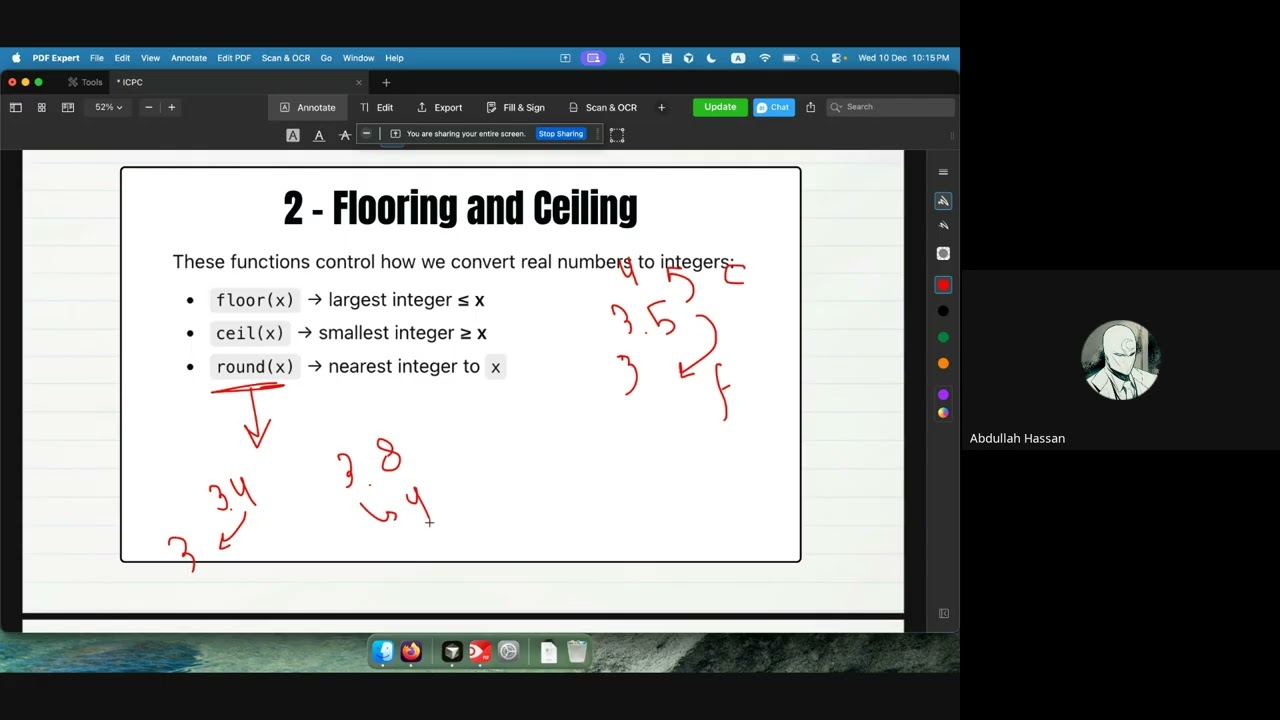Select the Export mode tab
The width and height of the screenshot is (1280, 720).
coord(439,107)
